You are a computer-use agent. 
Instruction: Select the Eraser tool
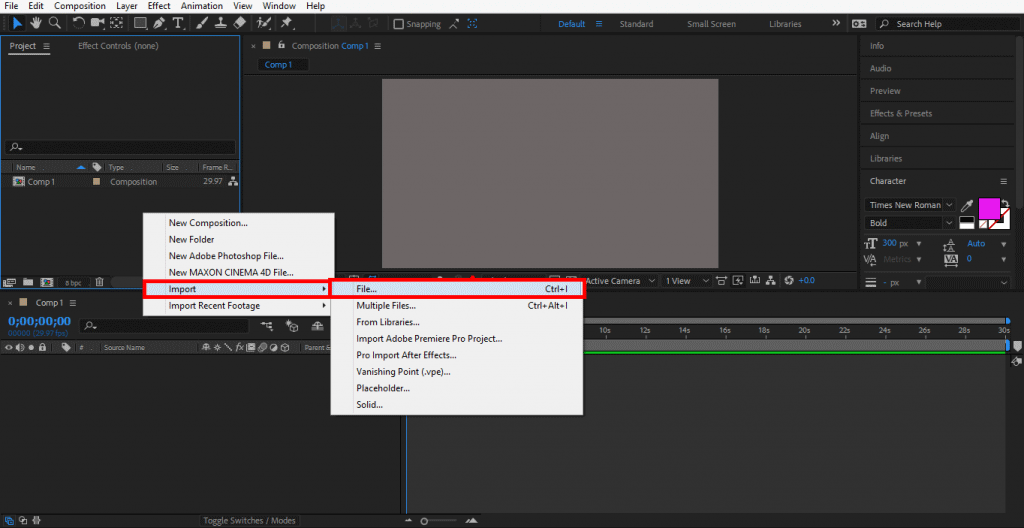(239, 24)
